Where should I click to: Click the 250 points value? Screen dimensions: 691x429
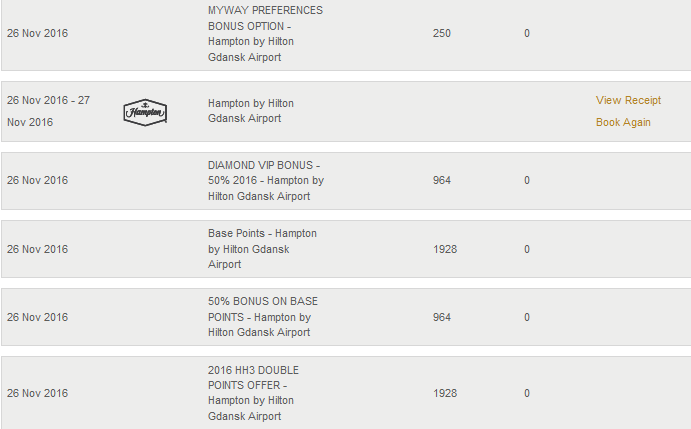click(442, 34)
